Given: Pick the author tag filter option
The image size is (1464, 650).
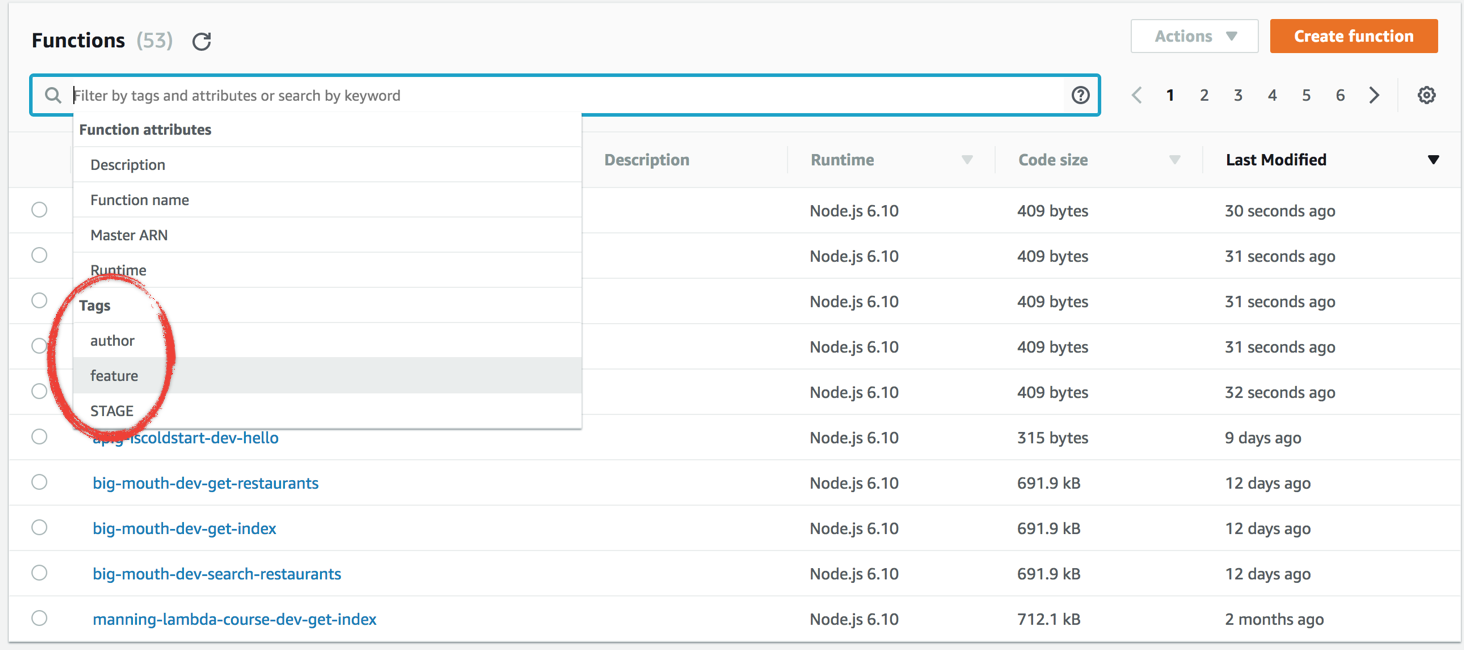Looking at the screenshot, I should point(112,341).
